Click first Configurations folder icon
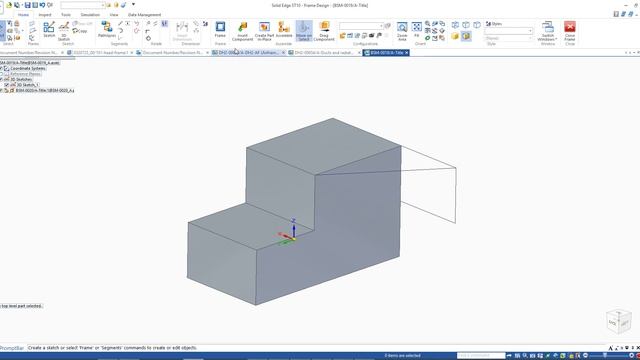640x360 pixels. [342, 36]
